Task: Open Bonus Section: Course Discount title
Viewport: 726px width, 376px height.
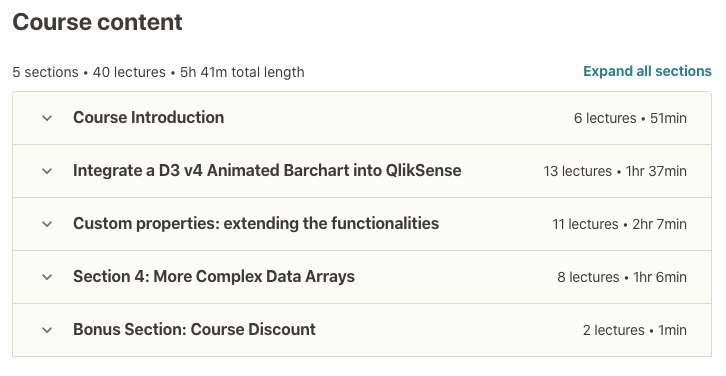Action: coord(194,330)
